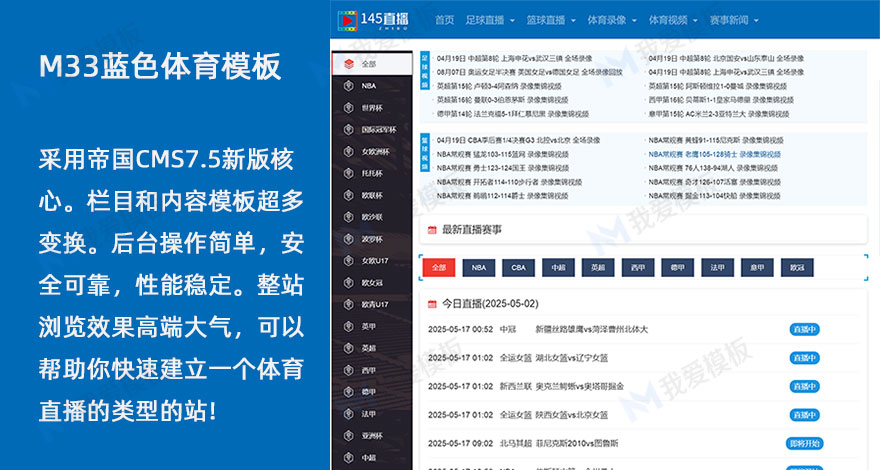Select the 欧冠 filter tab
This screenshot has width=880, height=470.
pos(798,267)
